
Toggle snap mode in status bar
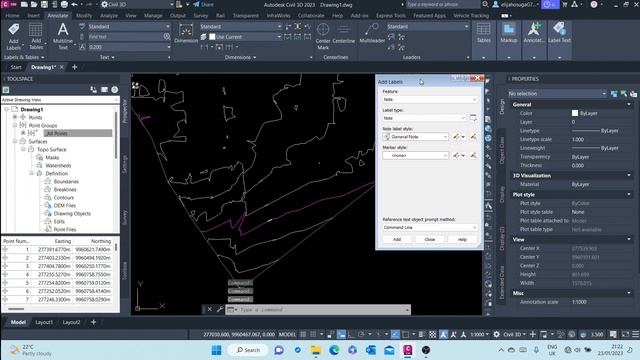click(x=313, y=334)
